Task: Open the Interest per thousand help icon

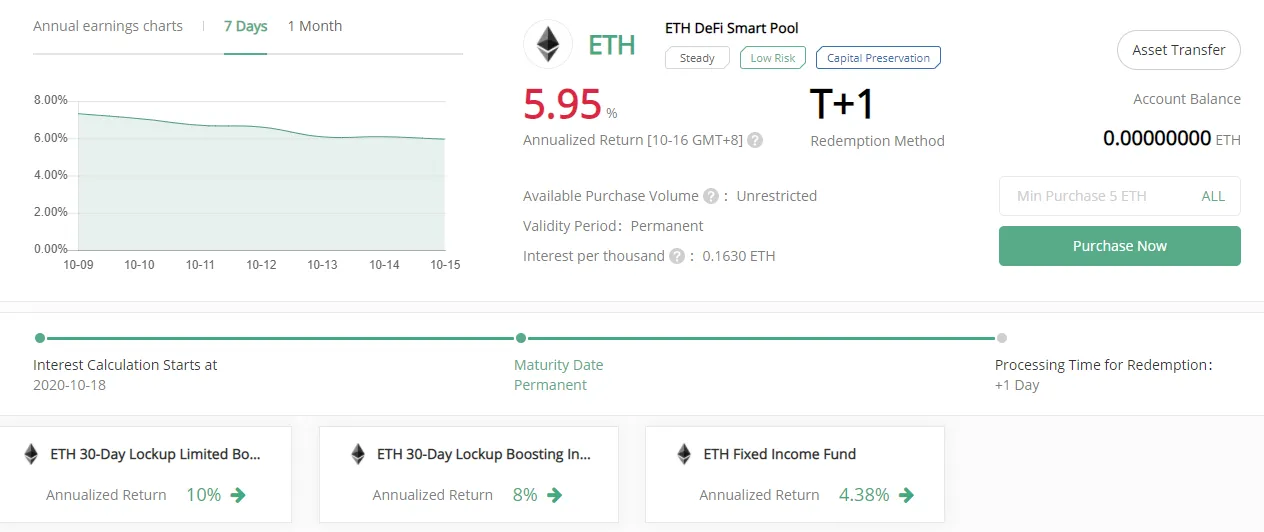Action: pyautogui.click(x=677, y=256)
